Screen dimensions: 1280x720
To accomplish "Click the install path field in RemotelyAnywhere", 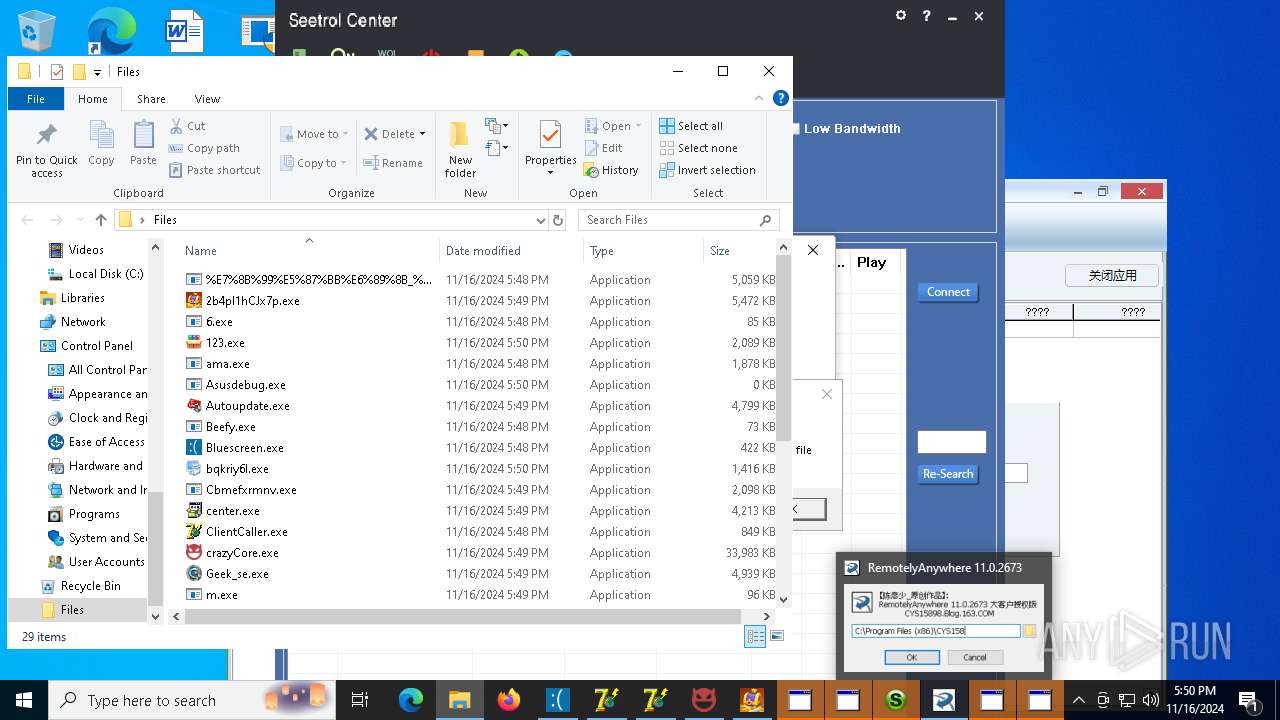I will click(x=936, y=631).
